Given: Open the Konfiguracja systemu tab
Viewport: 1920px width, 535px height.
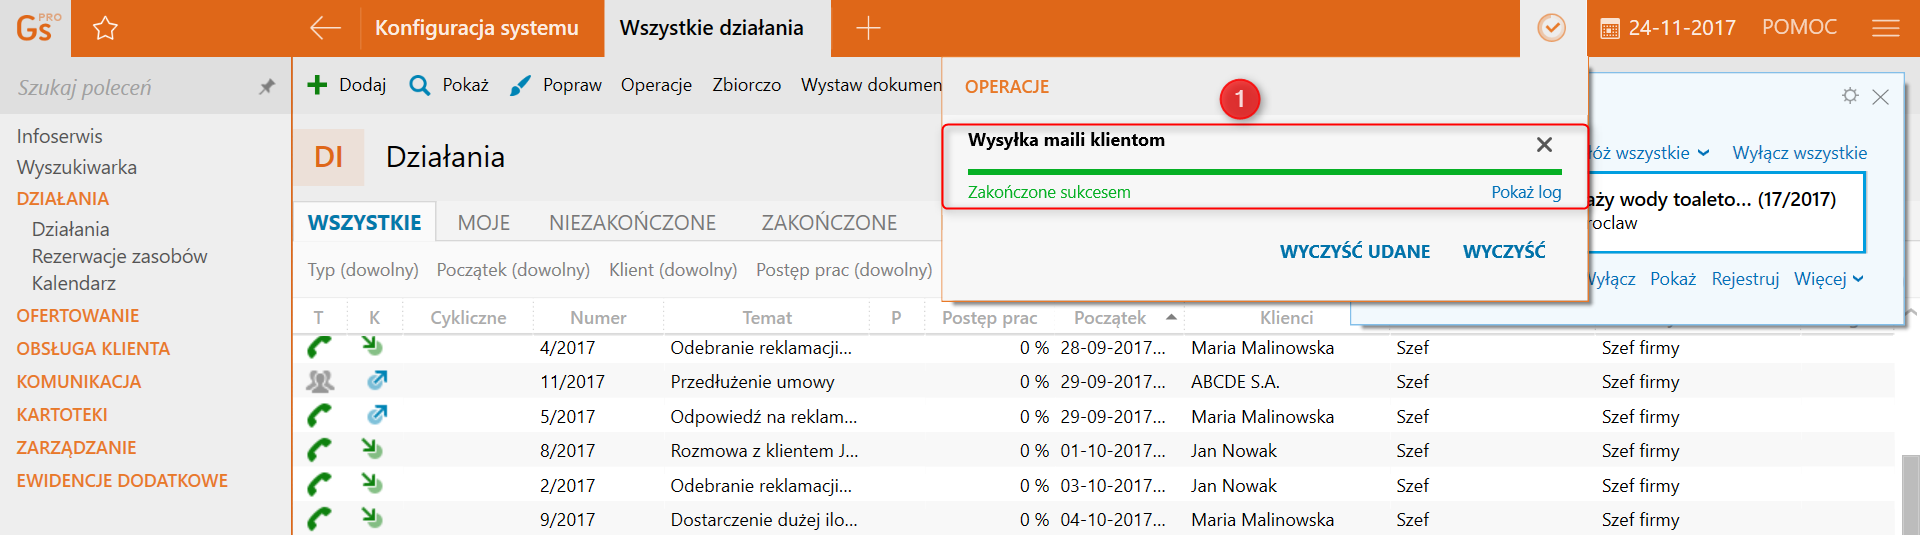Looking at the screenshot, I should pyautogui.click(x=477, y=28).
